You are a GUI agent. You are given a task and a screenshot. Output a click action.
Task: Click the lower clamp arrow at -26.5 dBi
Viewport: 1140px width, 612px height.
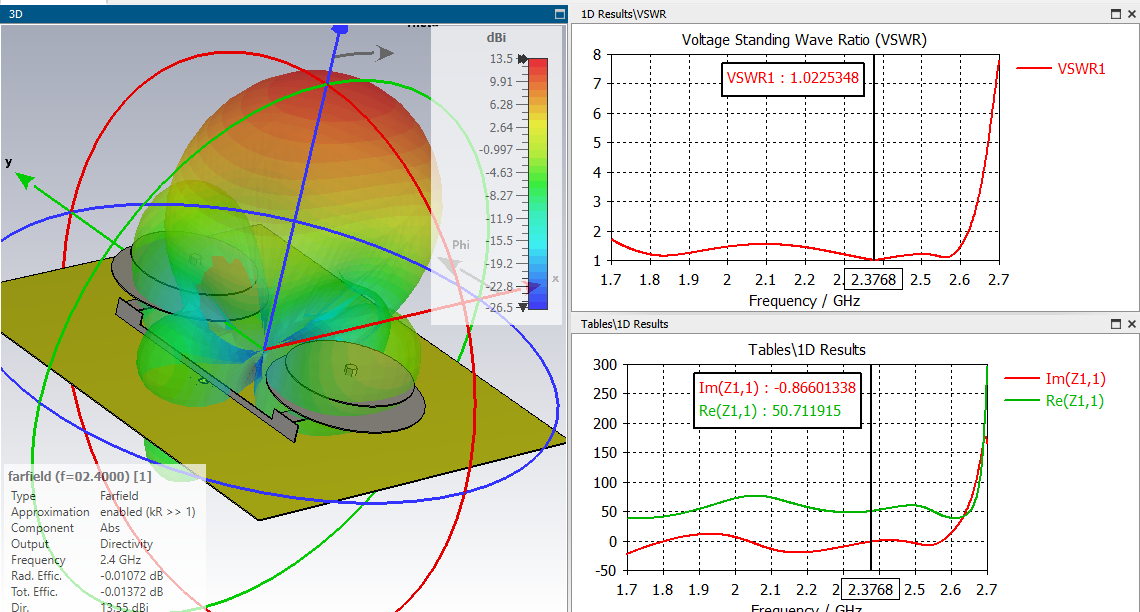[522, 307]
